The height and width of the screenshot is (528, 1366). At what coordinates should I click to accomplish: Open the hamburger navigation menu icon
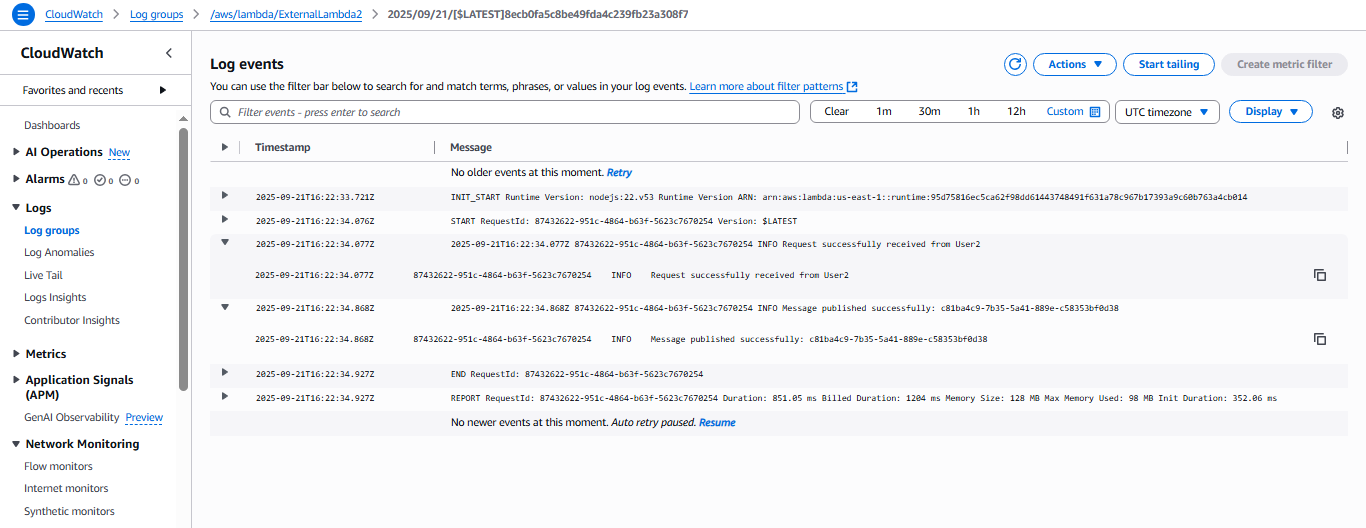[23, 15]
